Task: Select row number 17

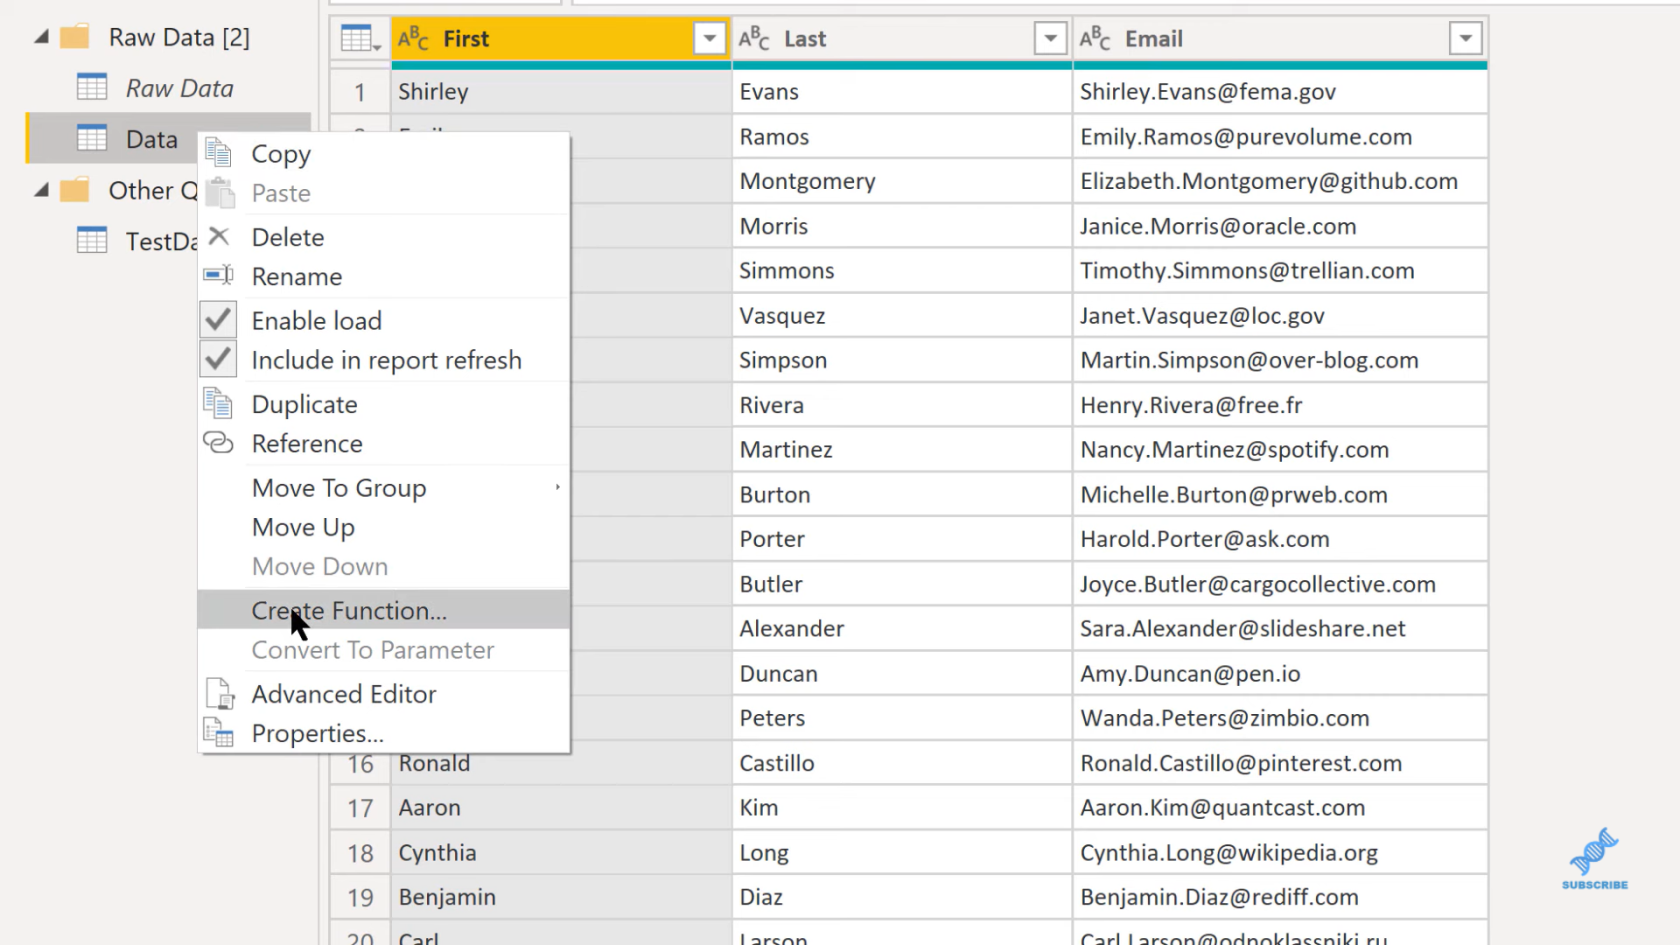Action: tap(360, 808)
